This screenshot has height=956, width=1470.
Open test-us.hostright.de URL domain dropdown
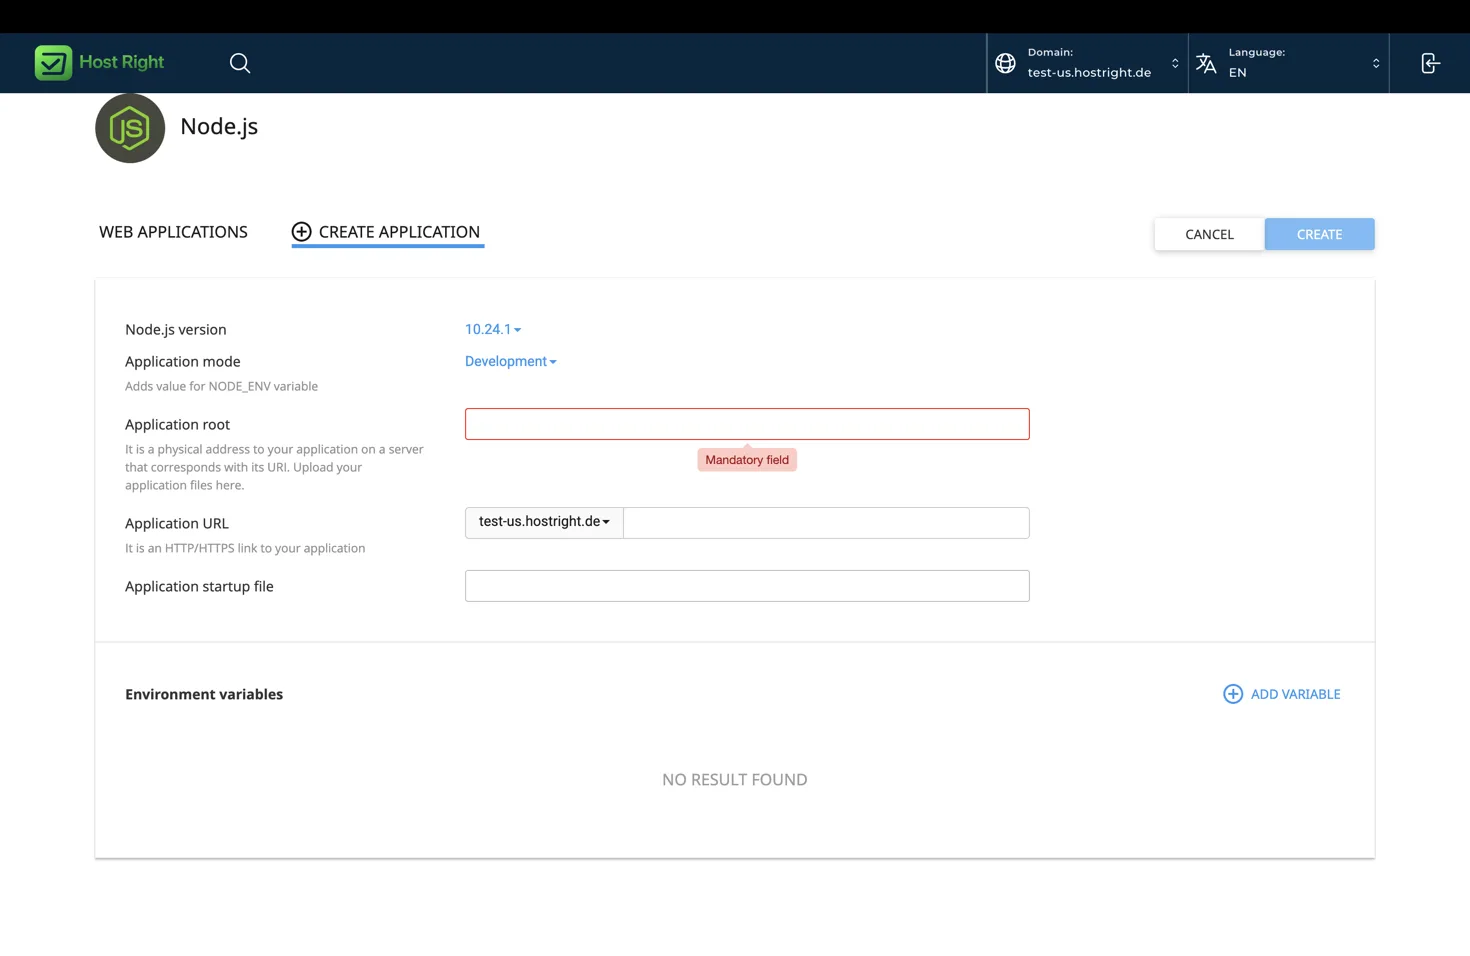(x=544, y=522)
